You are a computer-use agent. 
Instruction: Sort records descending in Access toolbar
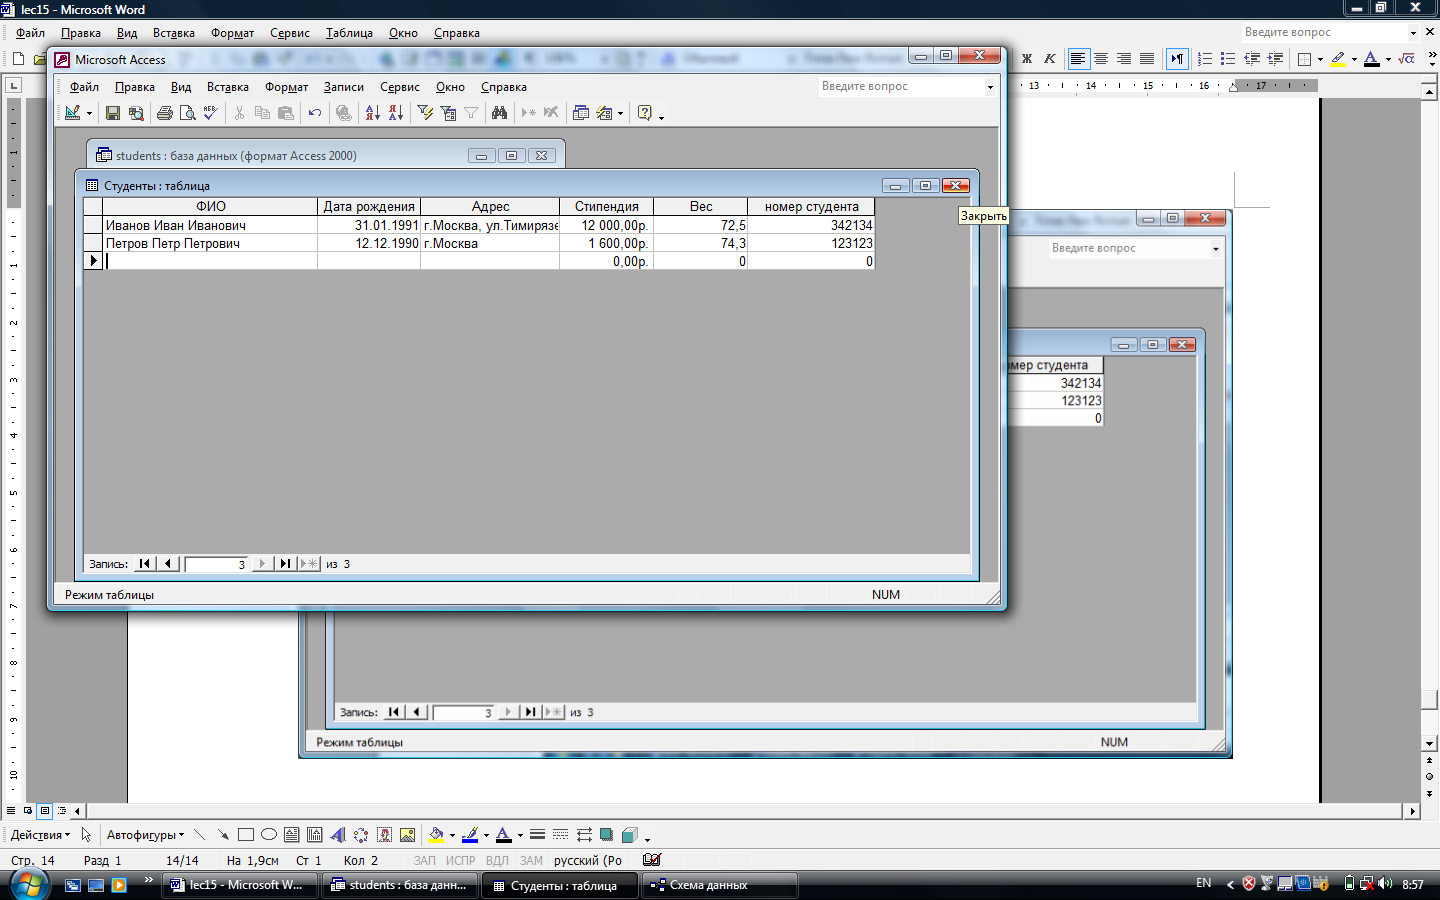point(396,113)
